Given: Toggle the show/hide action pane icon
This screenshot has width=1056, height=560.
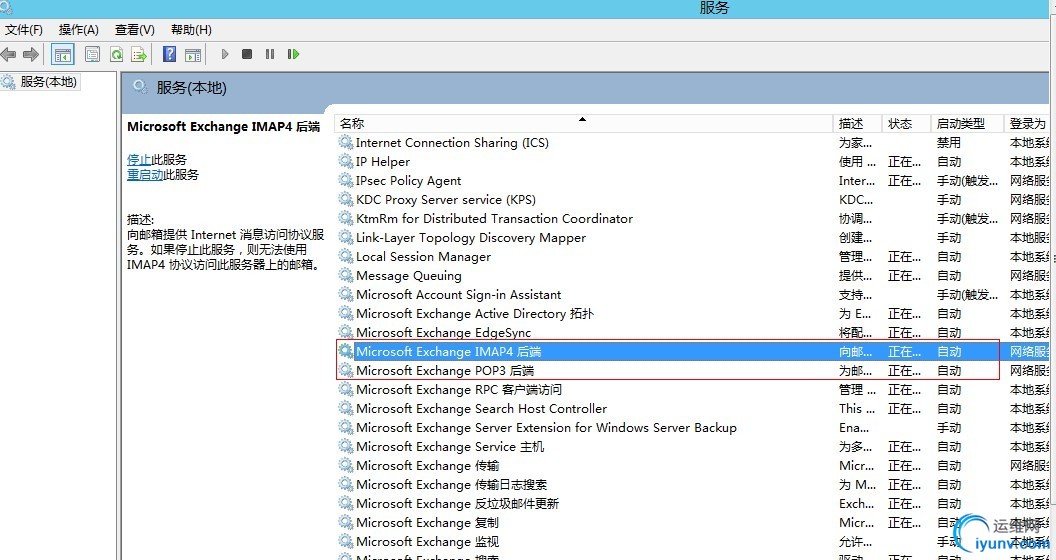Looking at the screenshot, I should (193, 55).
